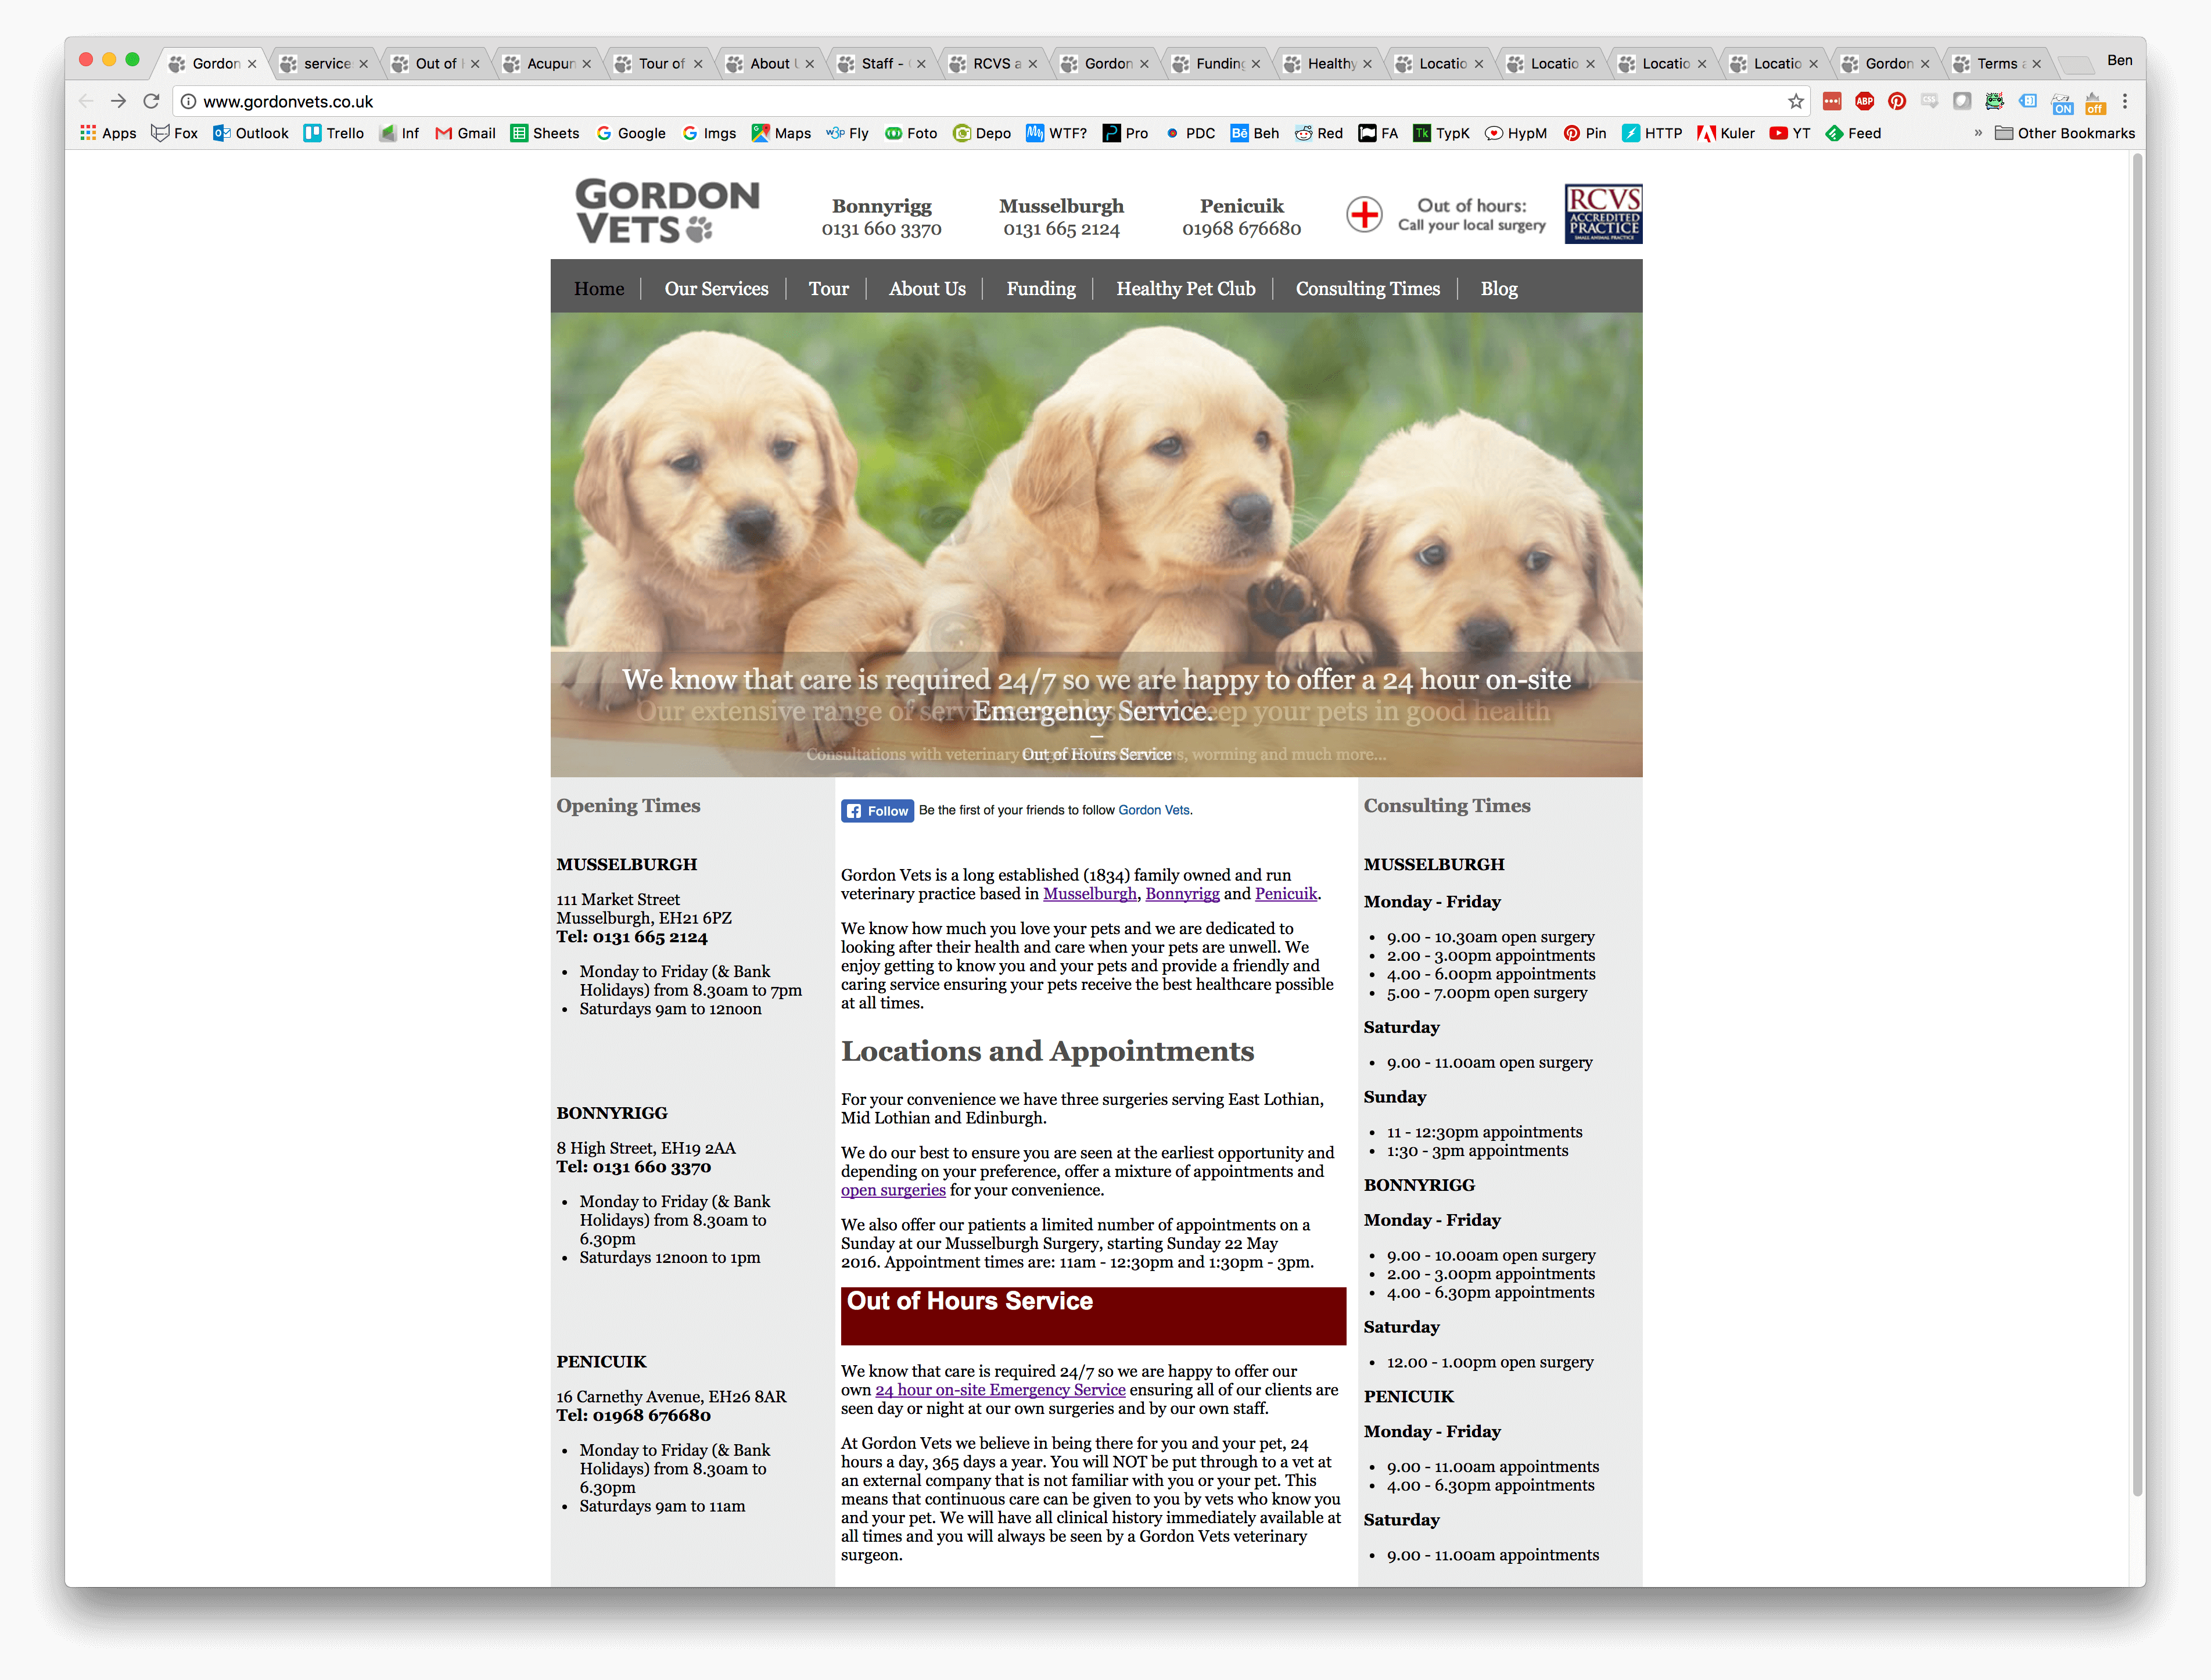Open the 24 hour on-site Emergency Service link
The height and width of the screenshot is (1680, 2211).
pyautogui.click(x=1000, y=1389)
